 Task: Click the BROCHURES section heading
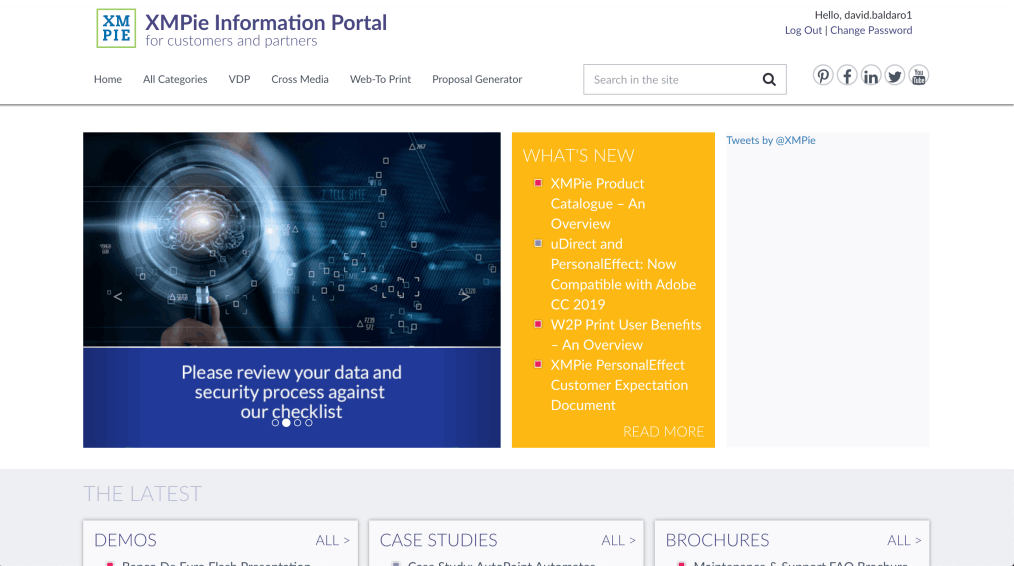pos(717,540)
